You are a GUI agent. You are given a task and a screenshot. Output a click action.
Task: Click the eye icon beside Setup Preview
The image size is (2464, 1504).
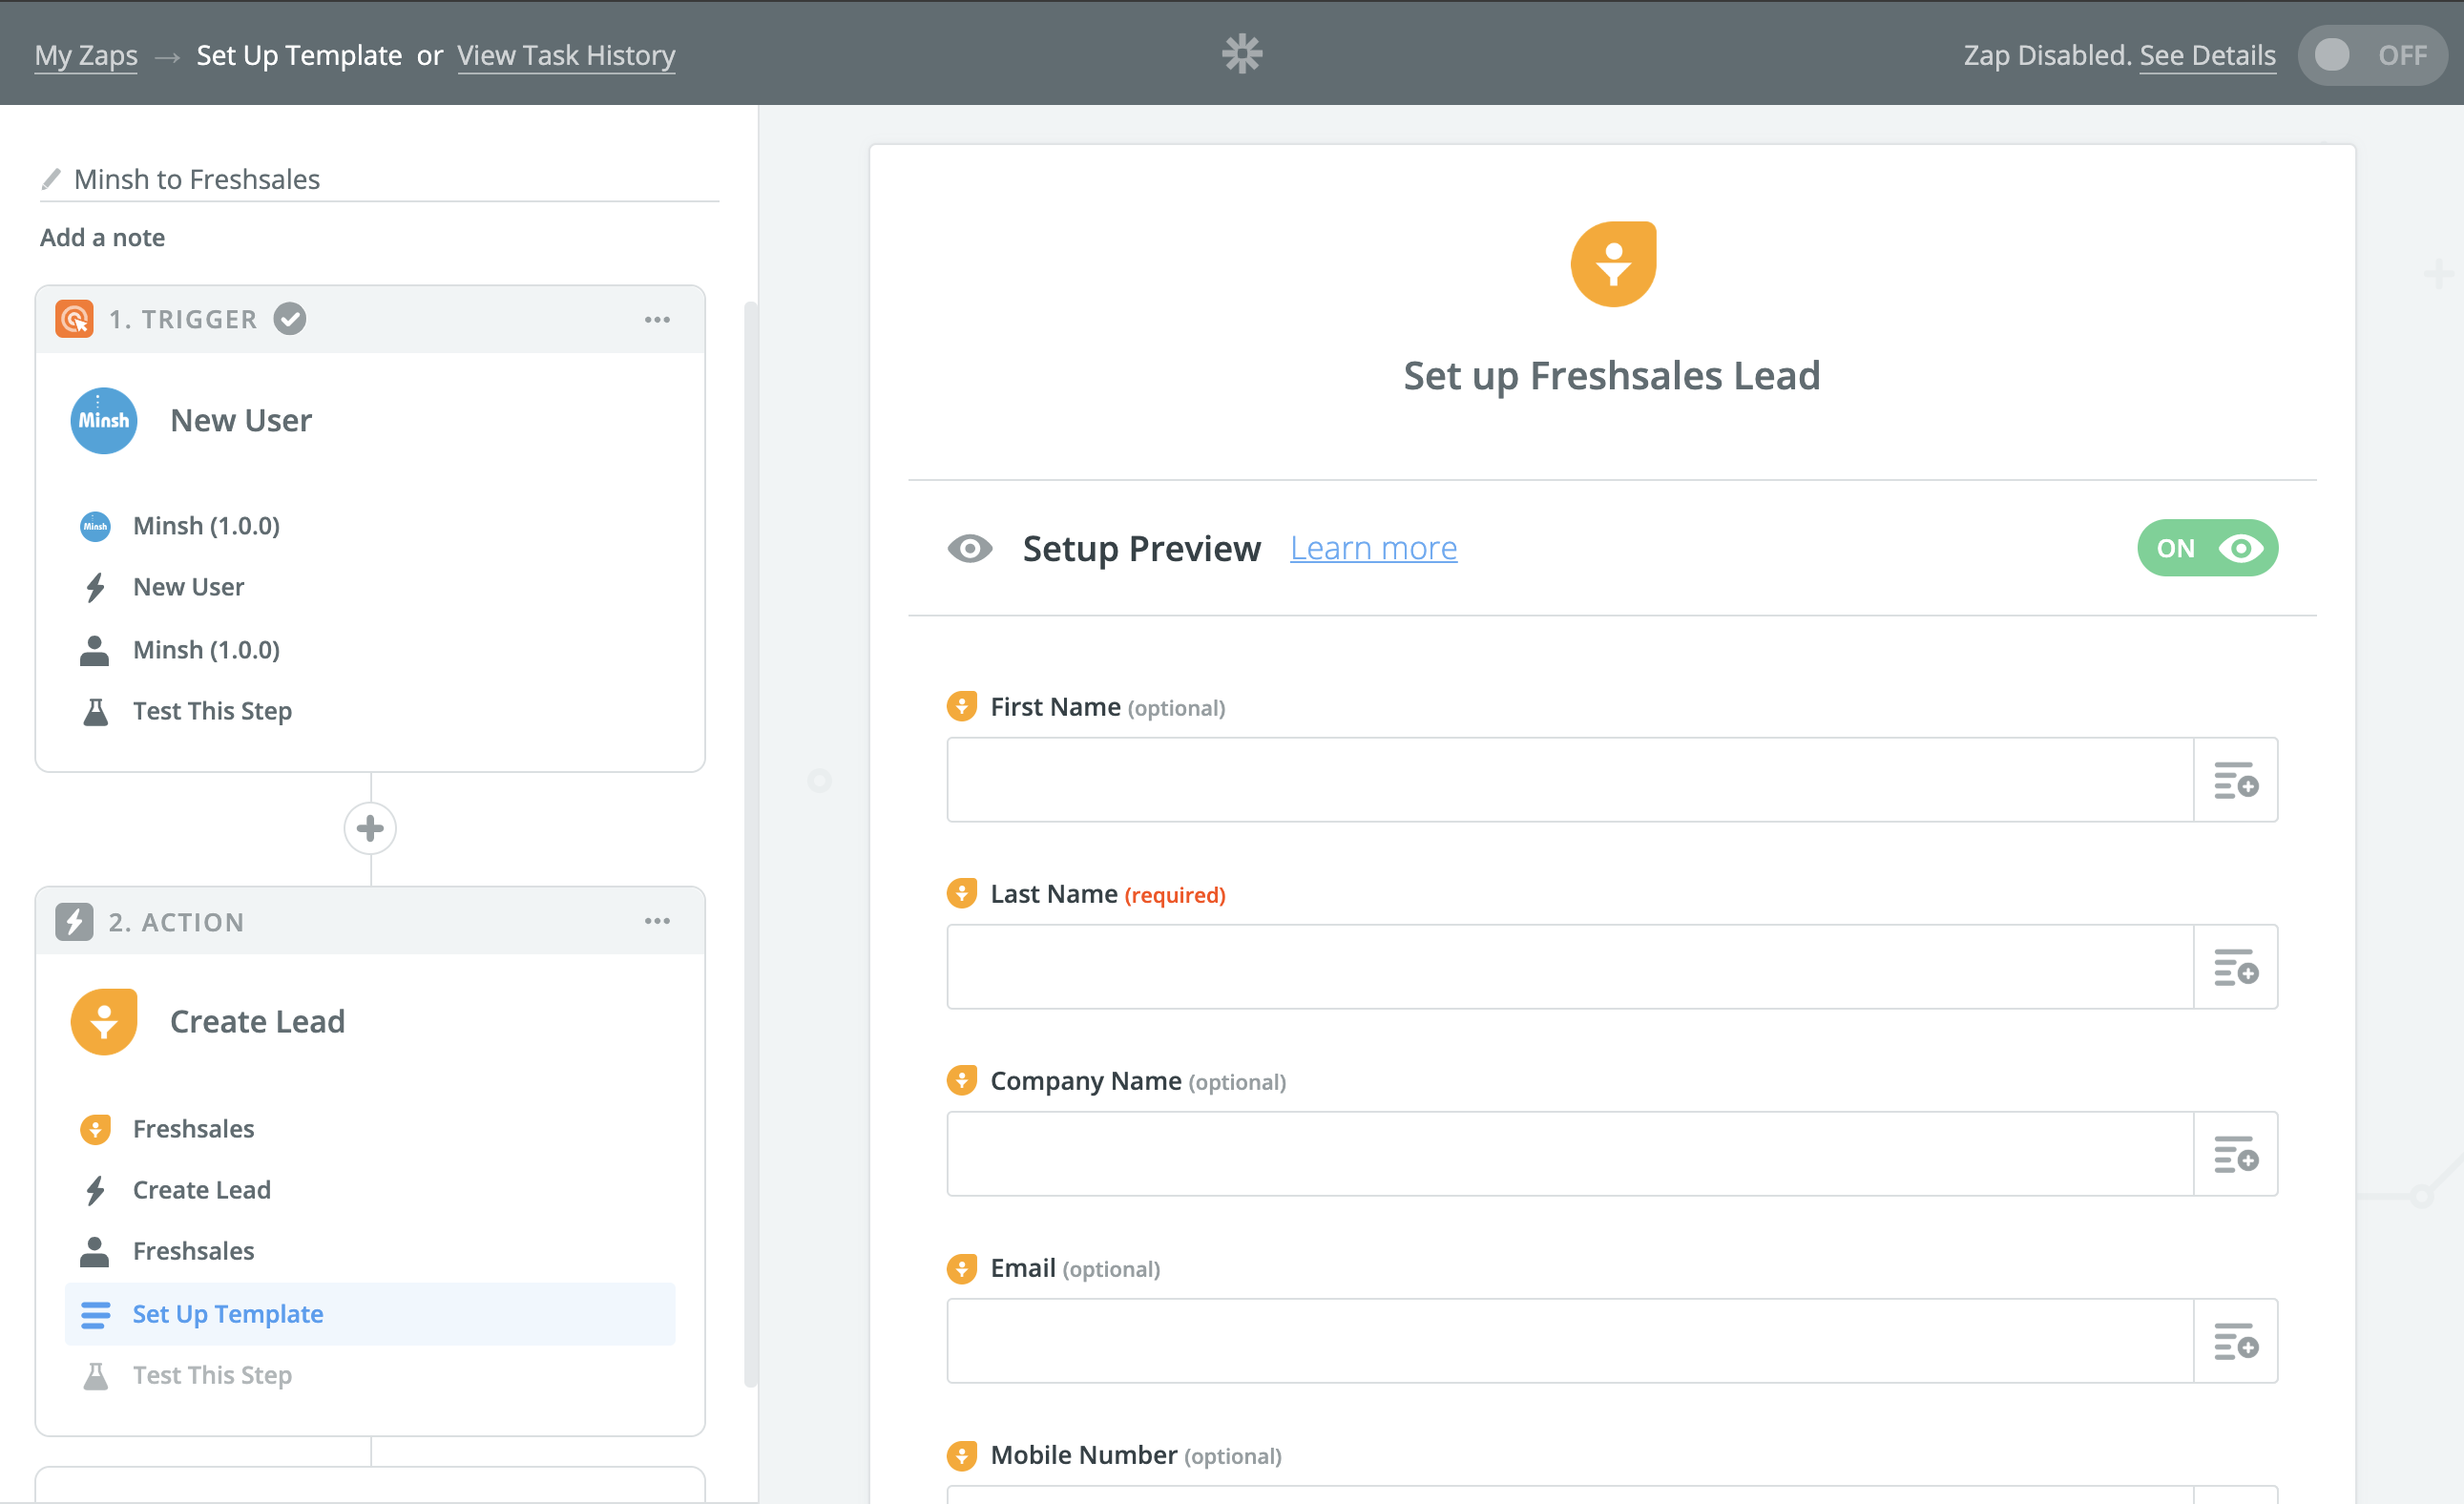pos(969,548)
